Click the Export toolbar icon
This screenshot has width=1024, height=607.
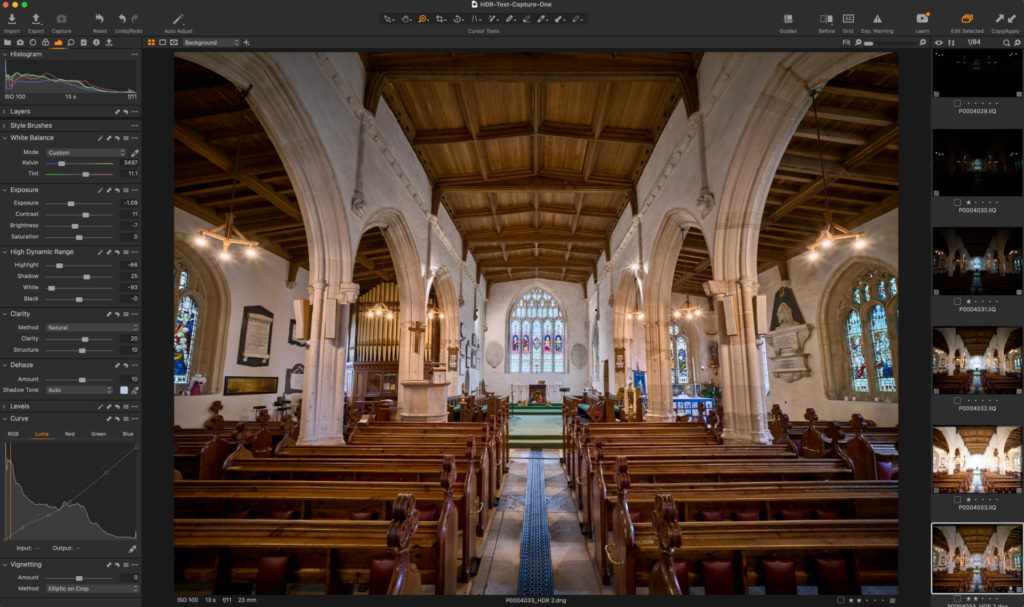point(36,20)
